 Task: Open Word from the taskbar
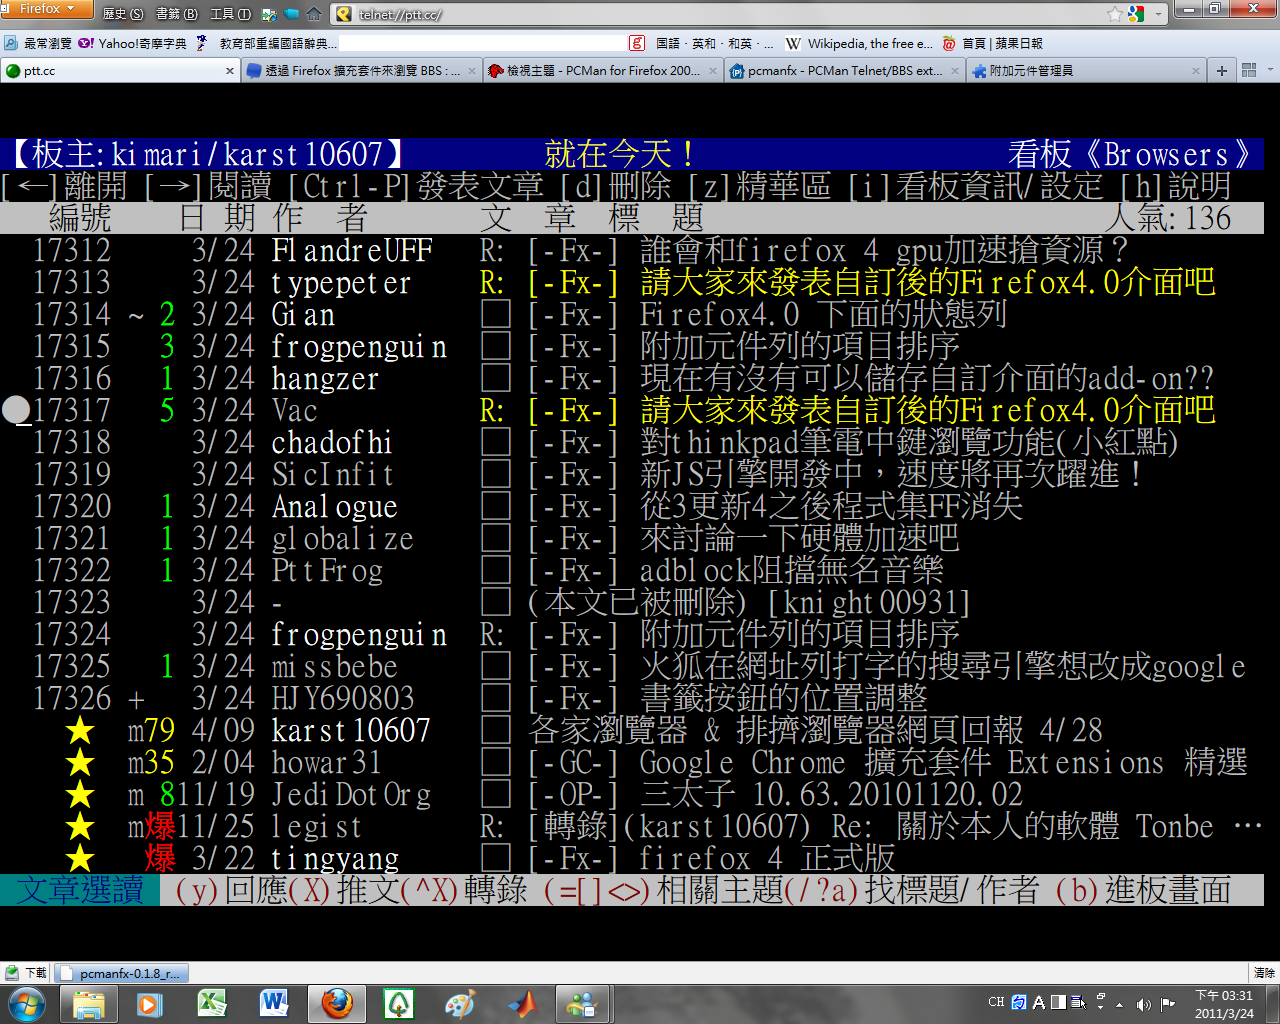point(274,1003)
